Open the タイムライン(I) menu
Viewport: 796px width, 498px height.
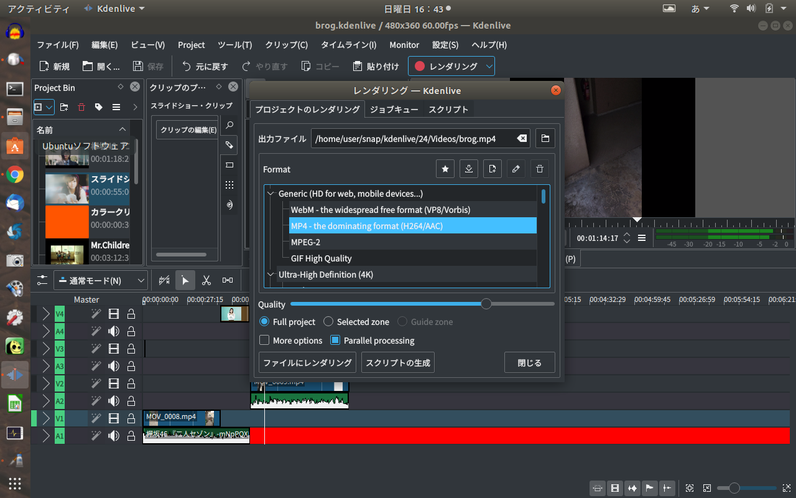pos(348,45)
